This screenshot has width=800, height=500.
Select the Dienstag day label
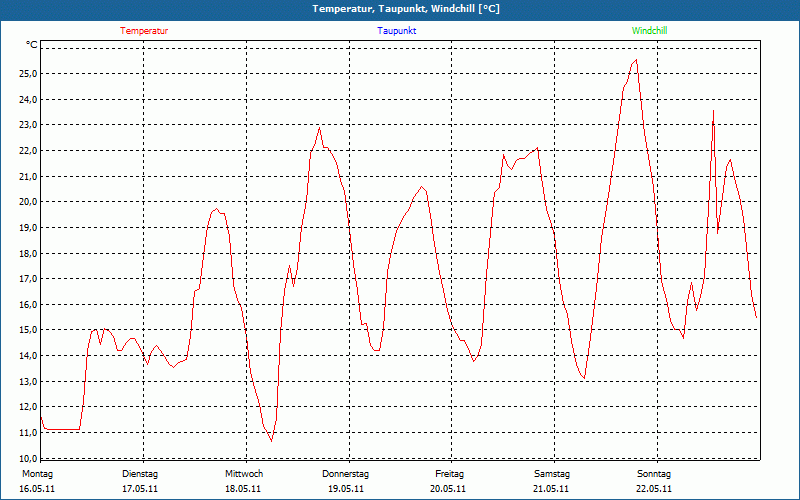point(140,474)
